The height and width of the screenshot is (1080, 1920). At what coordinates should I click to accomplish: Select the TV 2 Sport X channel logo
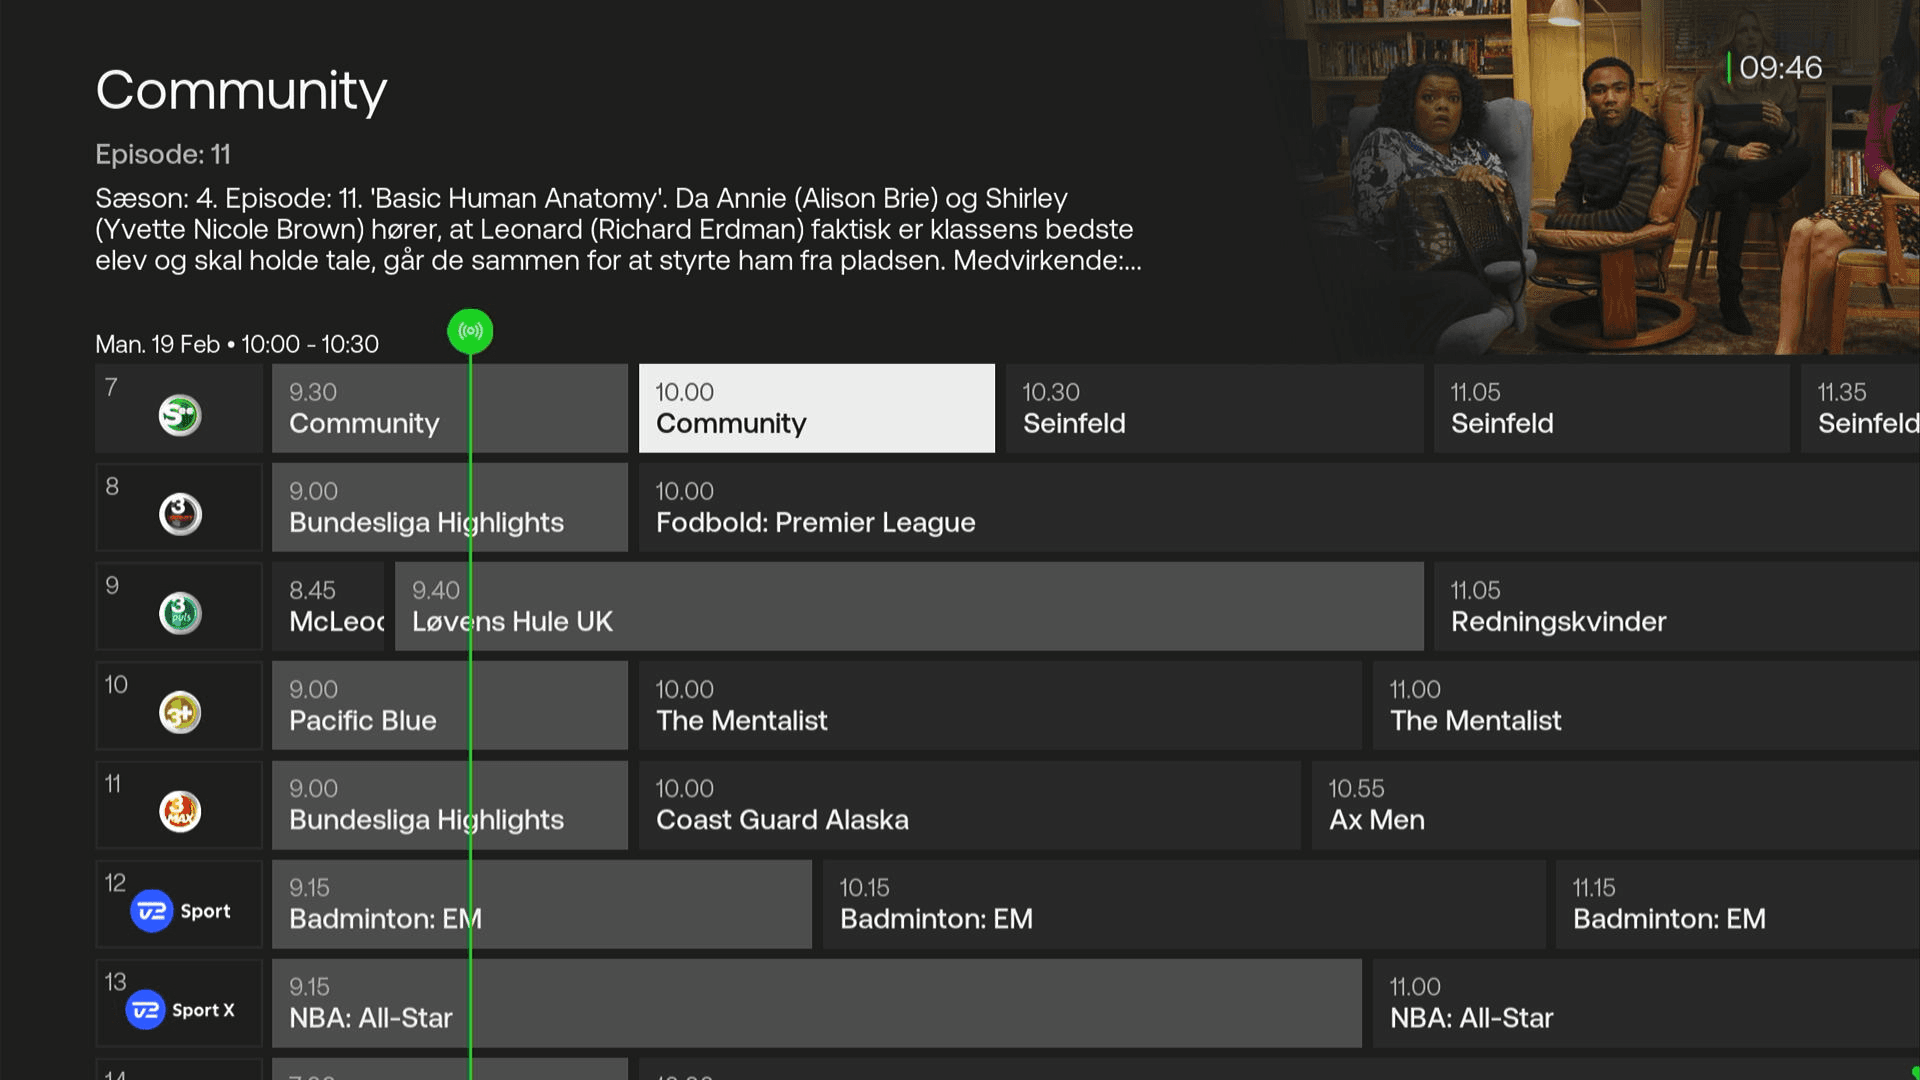point(178,1008)
